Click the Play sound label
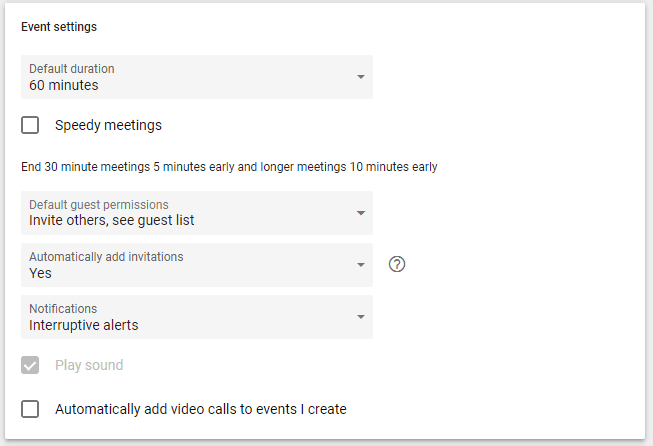The image size is (653, 446). coord(89,365)
